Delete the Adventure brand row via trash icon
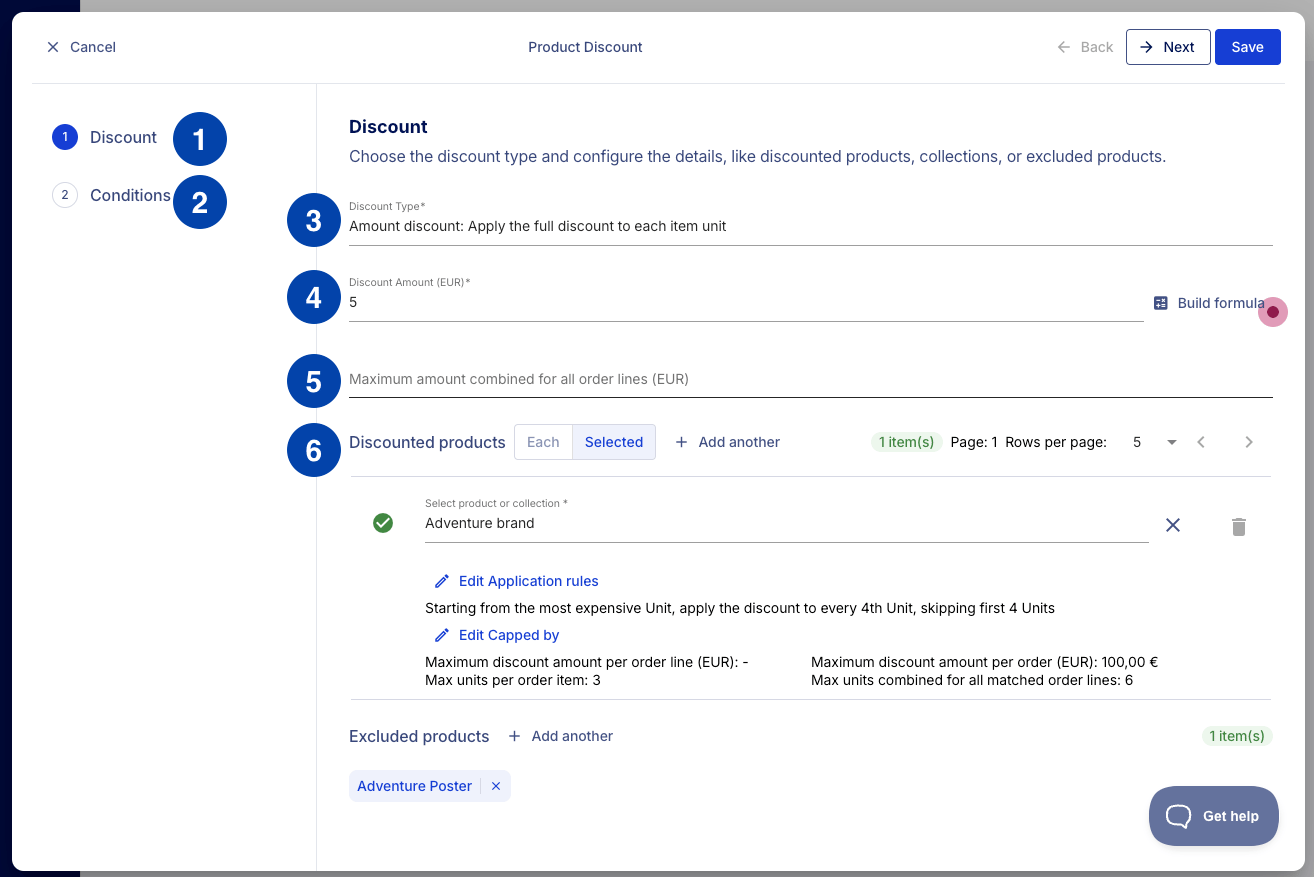1314x877 pixels. [x=1239, y=526]
